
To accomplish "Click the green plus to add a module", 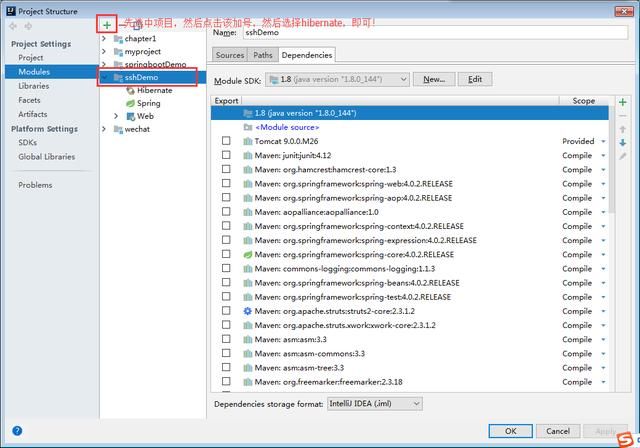I will (x=107, y=24).
